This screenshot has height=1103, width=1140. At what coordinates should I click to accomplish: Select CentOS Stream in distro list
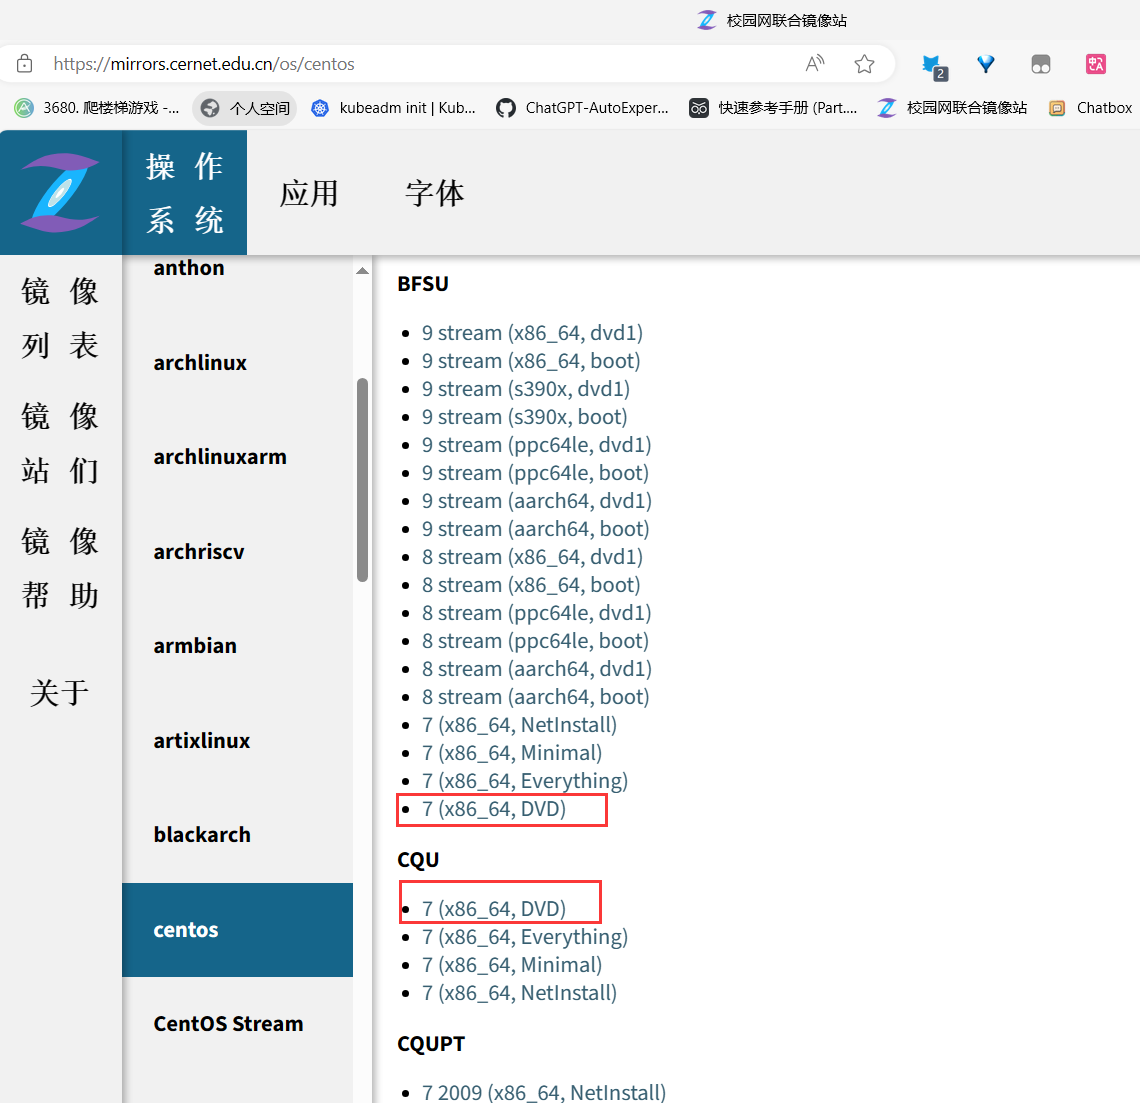[x=228, y=1024]
